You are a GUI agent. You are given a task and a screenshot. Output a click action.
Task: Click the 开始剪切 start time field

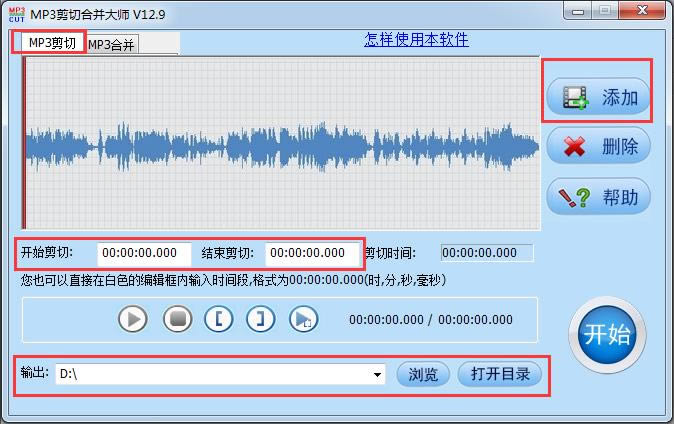pos(144,253)
